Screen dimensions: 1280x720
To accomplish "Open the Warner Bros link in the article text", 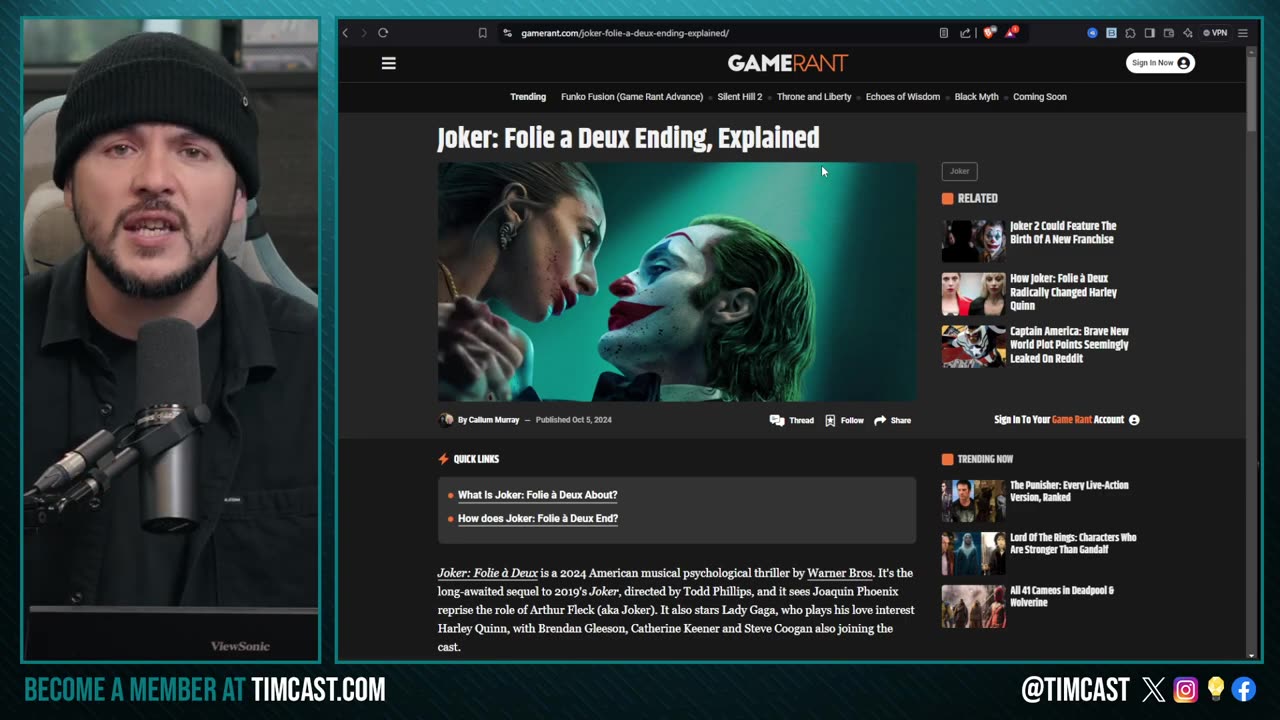I will 840,573.
